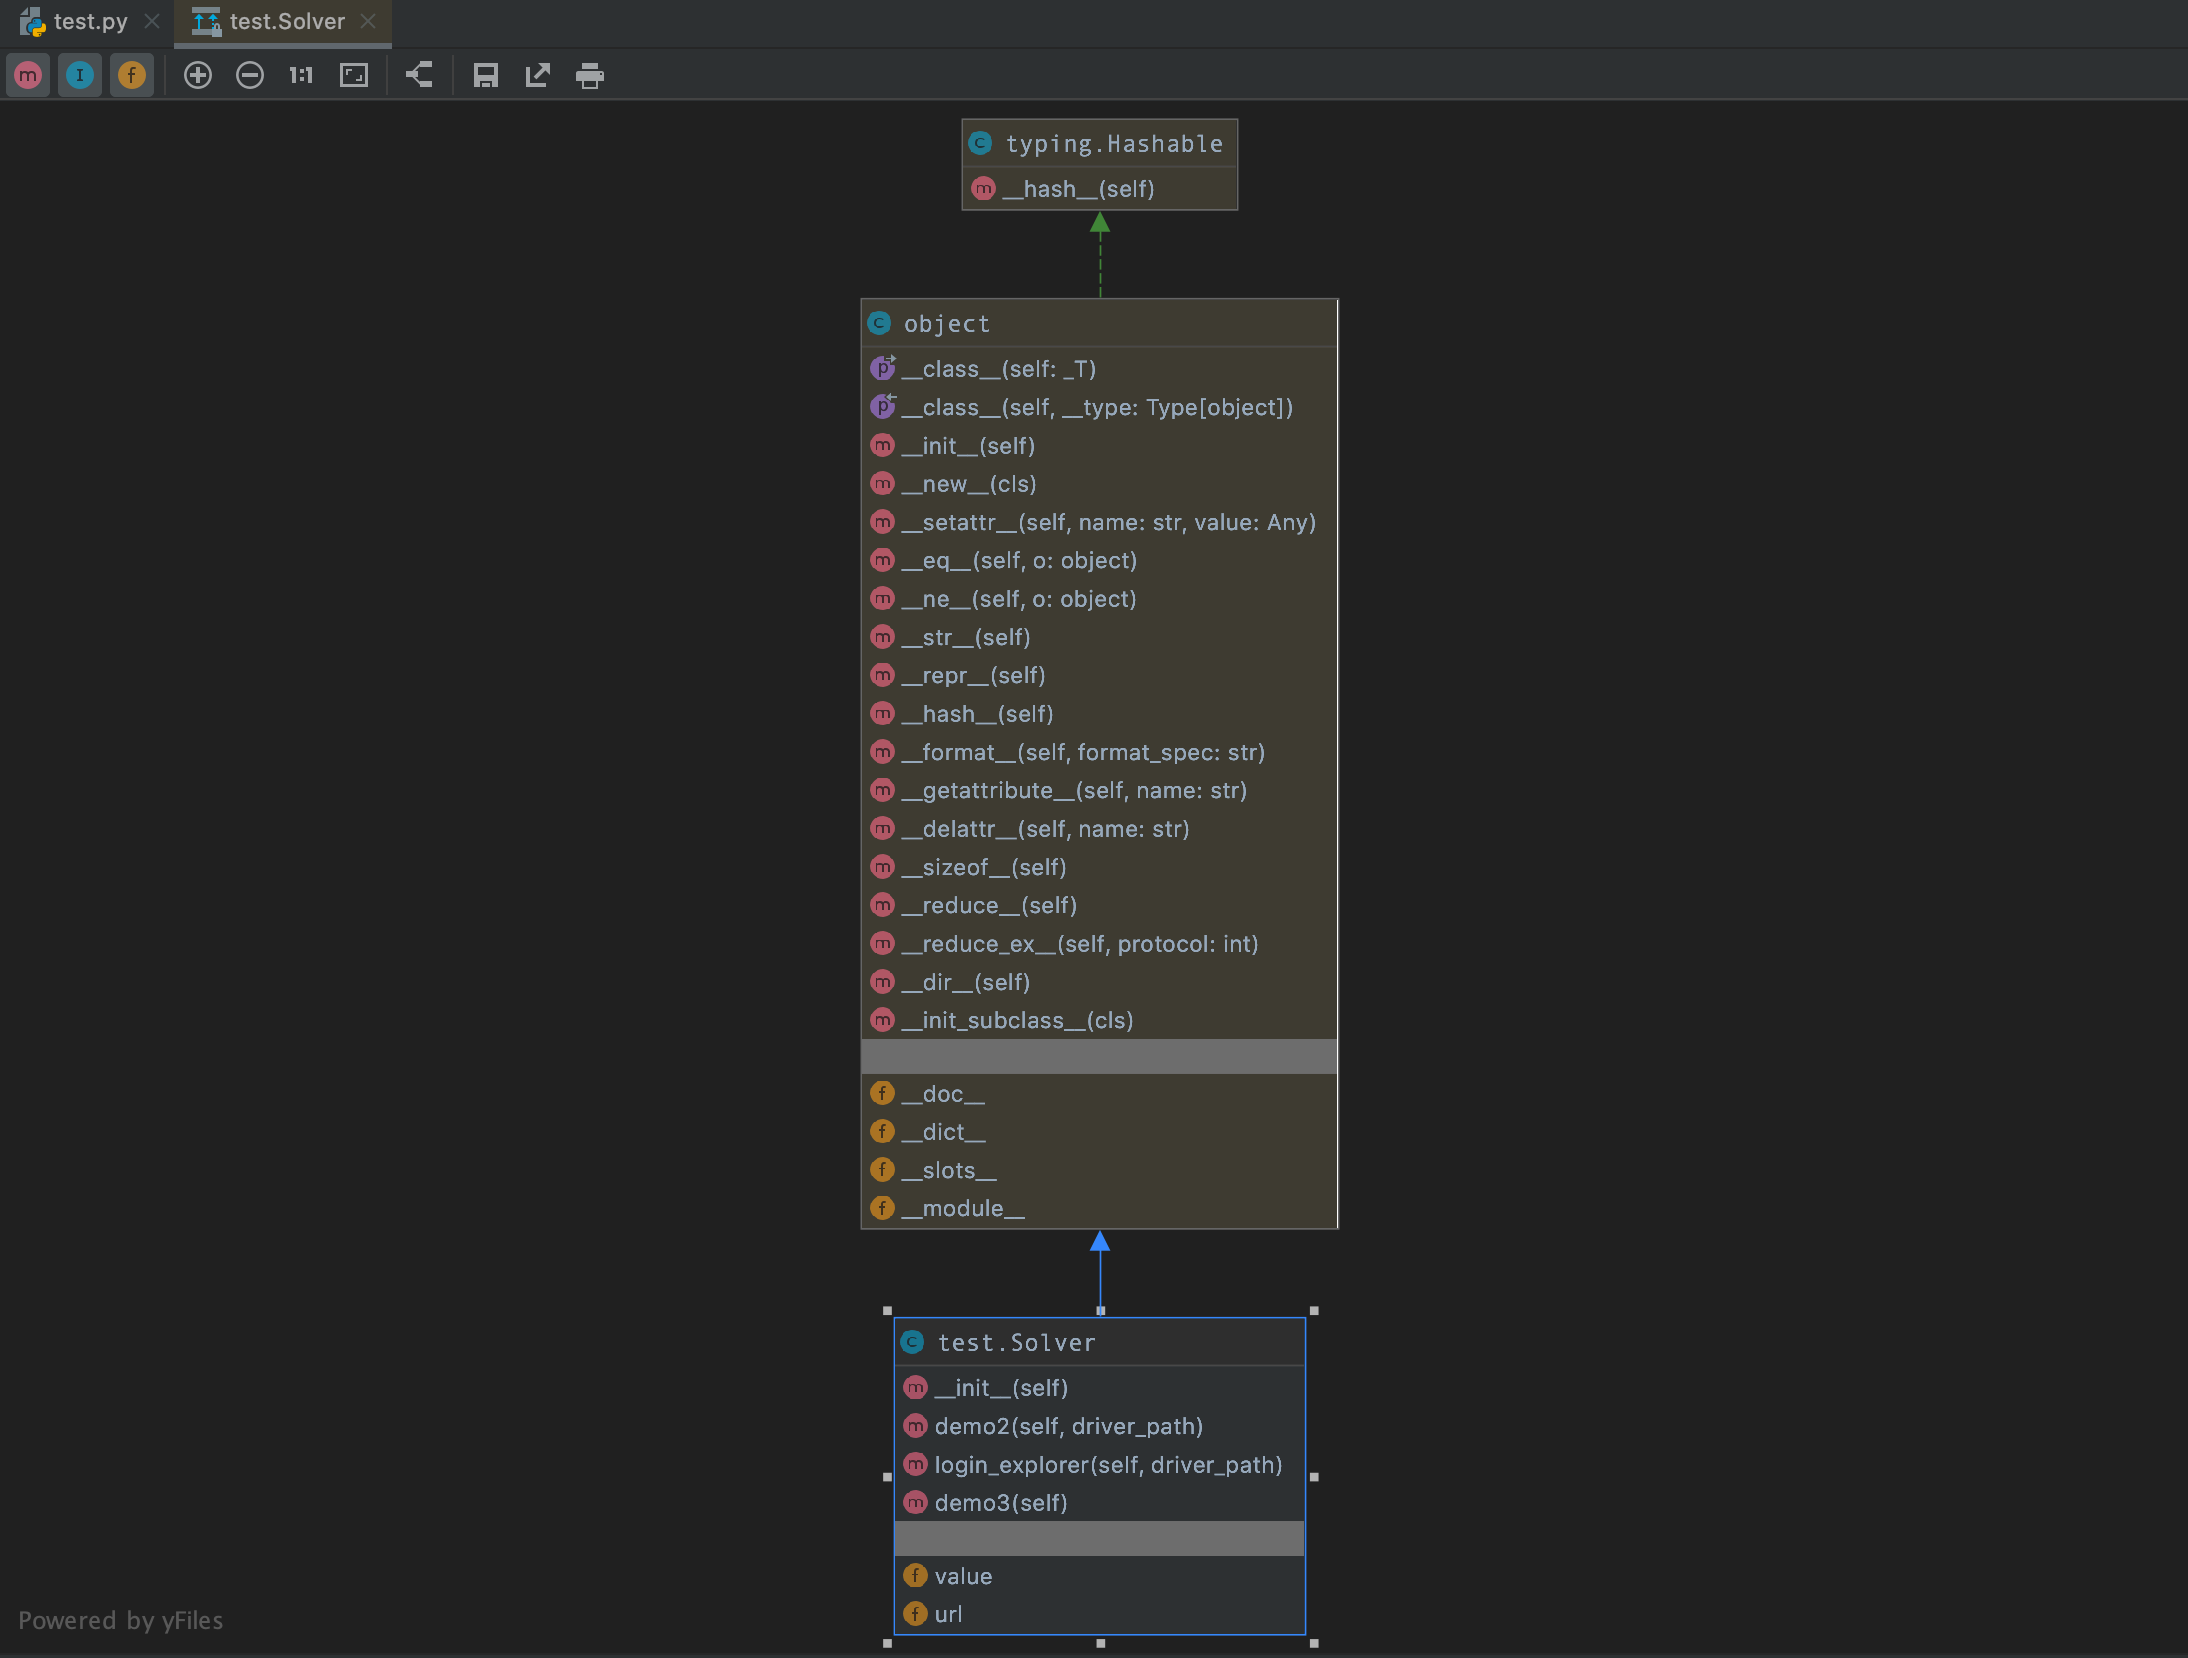Click field icon beside url
The image size is (2188, 1658).
915,1613
